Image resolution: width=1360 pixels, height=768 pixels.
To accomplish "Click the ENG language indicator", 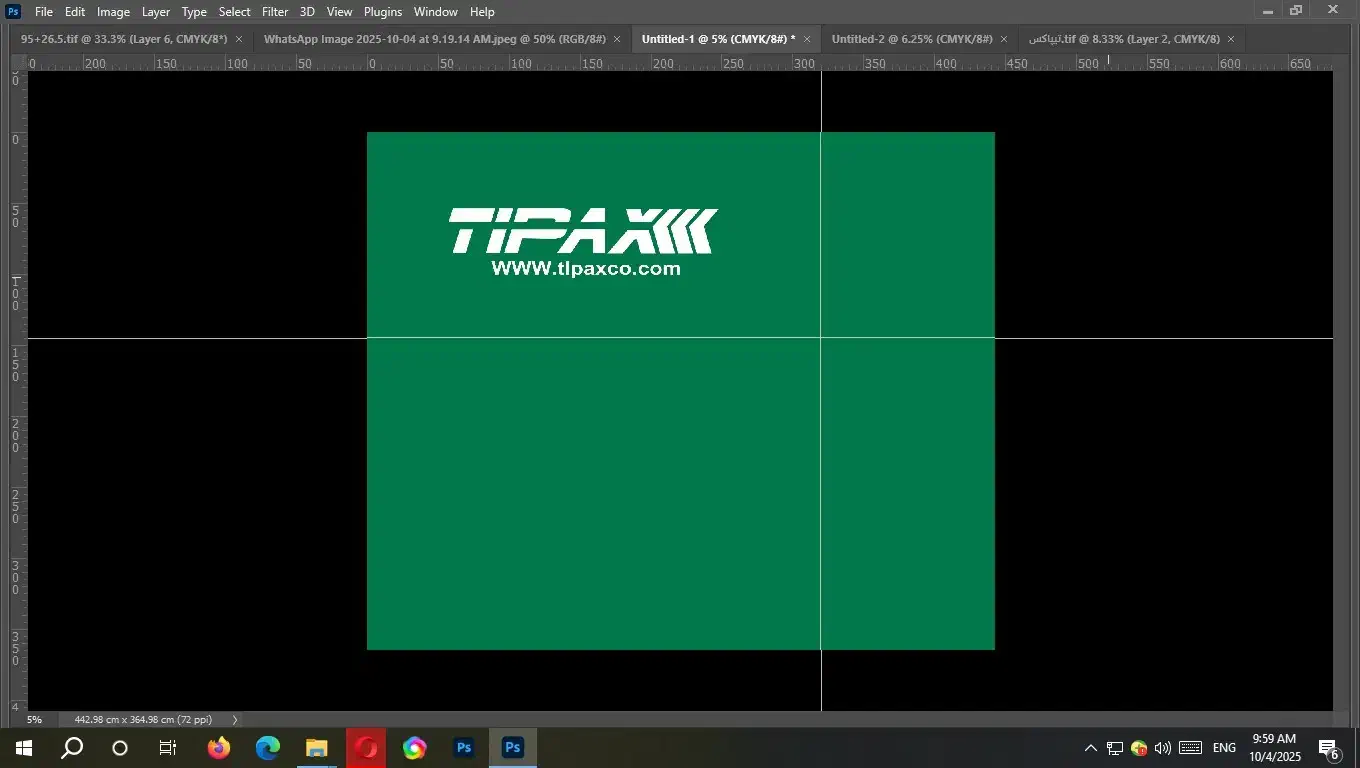I will pos(1224,748).
